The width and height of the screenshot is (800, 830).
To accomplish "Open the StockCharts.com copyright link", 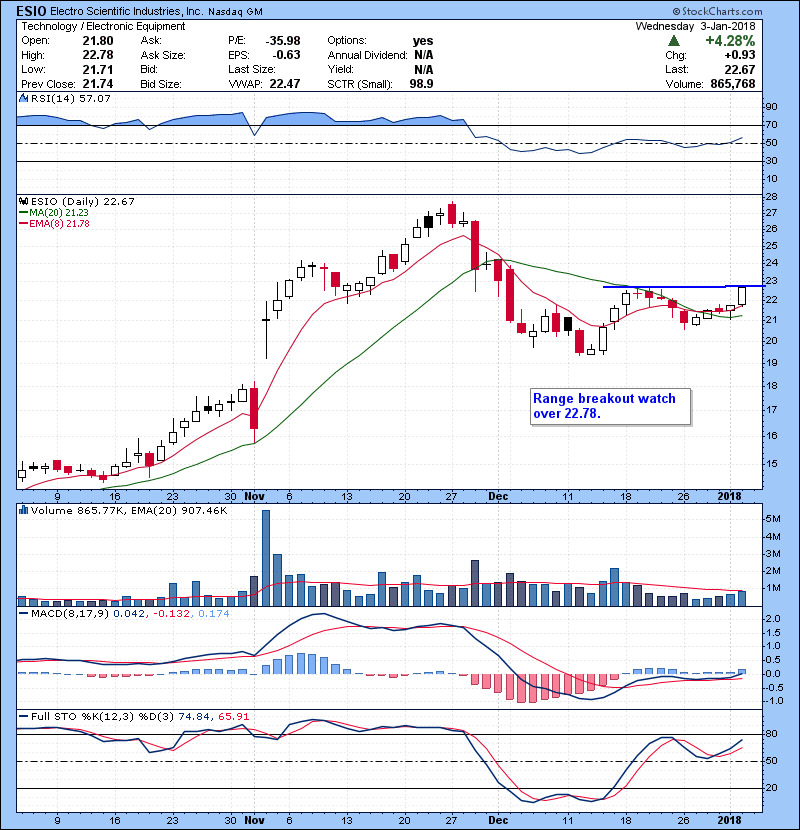I will [x=717, y=11].
